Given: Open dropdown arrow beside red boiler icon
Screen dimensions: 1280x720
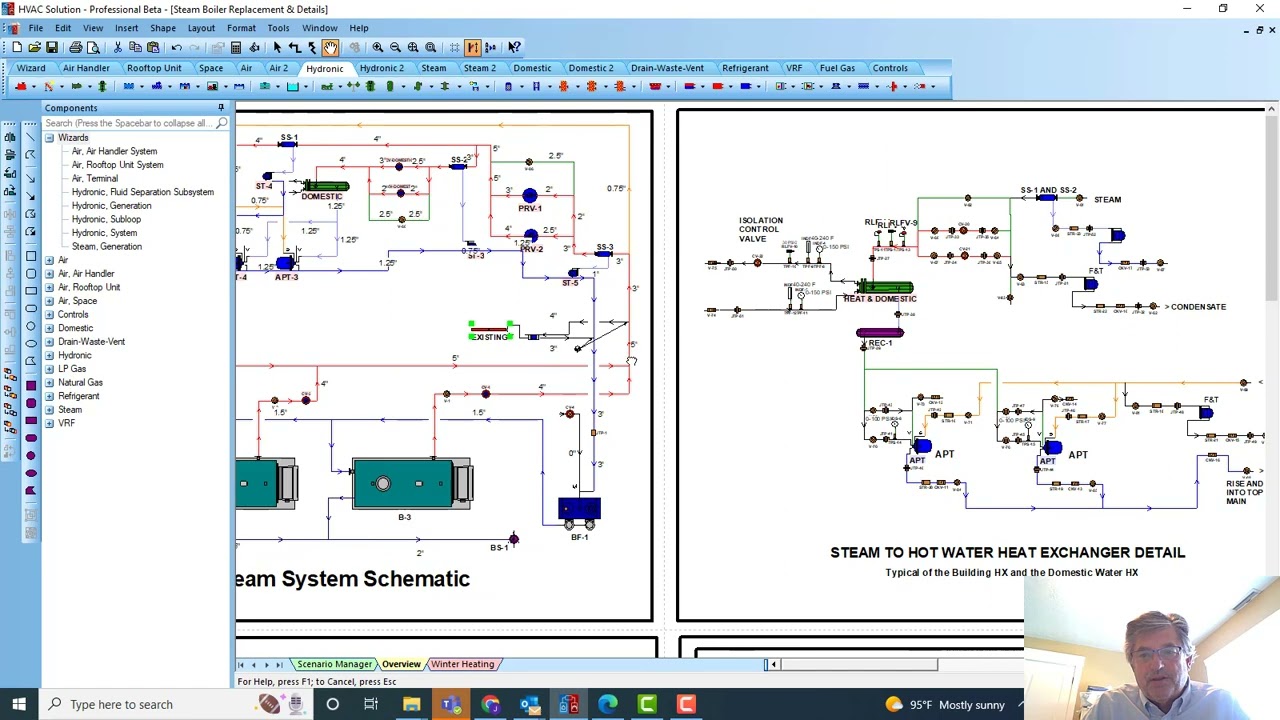Looking at the screenshot, I should pyautogui.click(x=32, y=86).
